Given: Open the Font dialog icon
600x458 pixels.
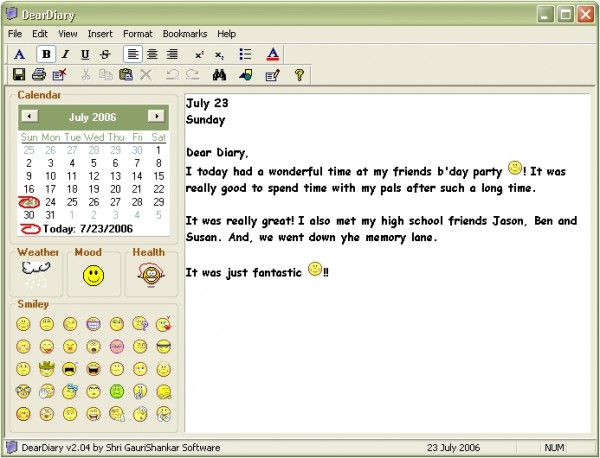Looking at the screenshot, I should point(20,54).
